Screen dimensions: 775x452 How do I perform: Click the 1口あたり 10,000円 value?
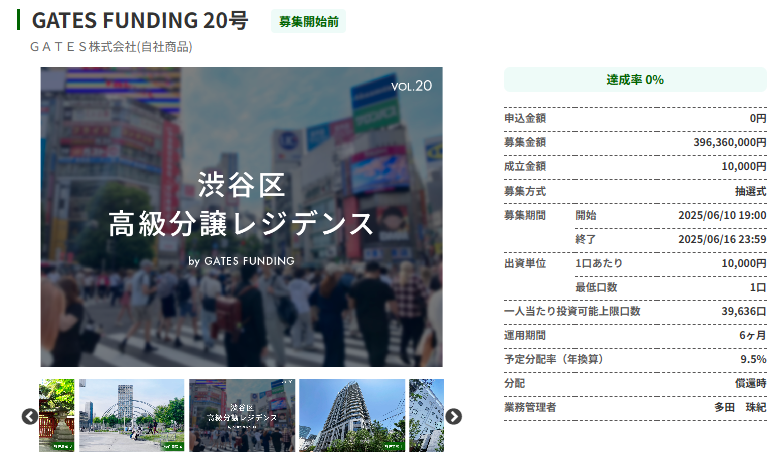tap(744, 264)
